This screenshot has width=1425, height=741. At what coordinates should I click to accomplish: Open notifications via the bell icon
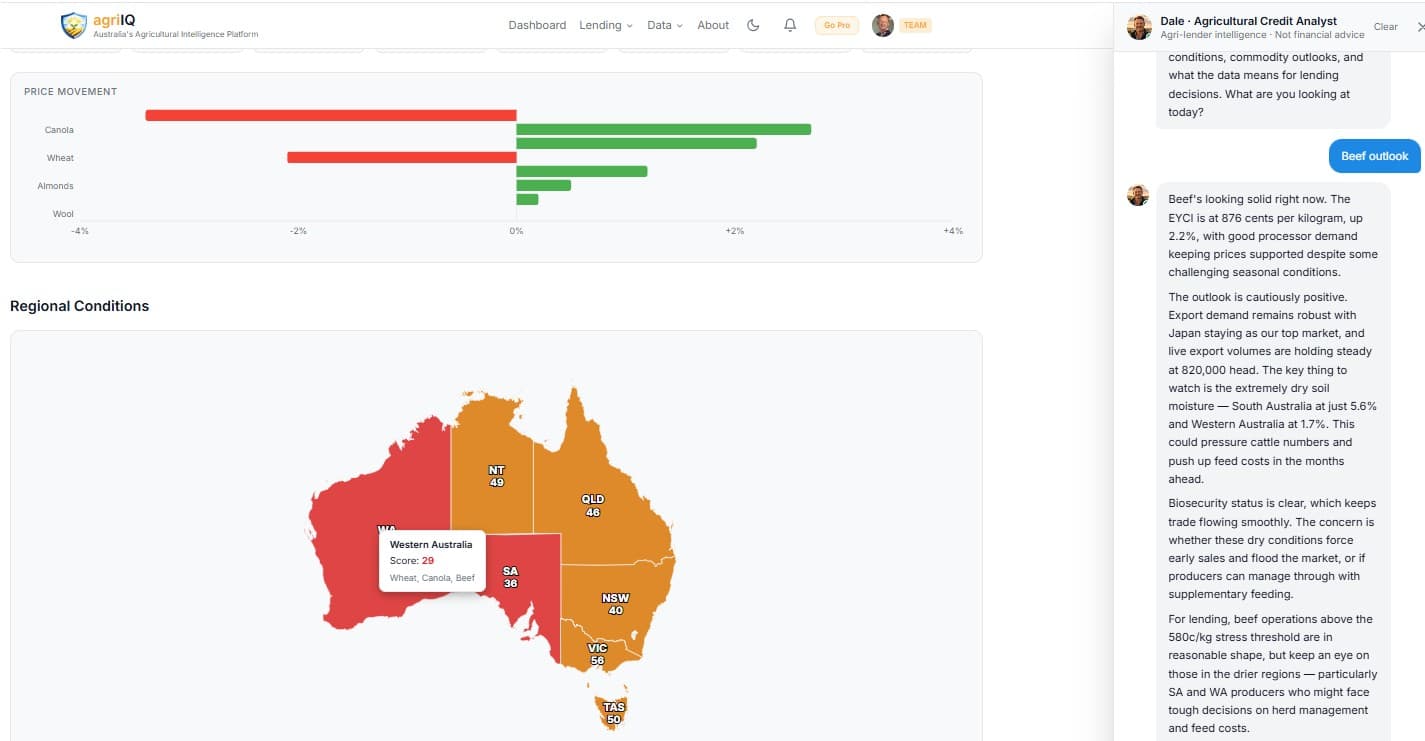pyautogui.click(x=790, y=24)
